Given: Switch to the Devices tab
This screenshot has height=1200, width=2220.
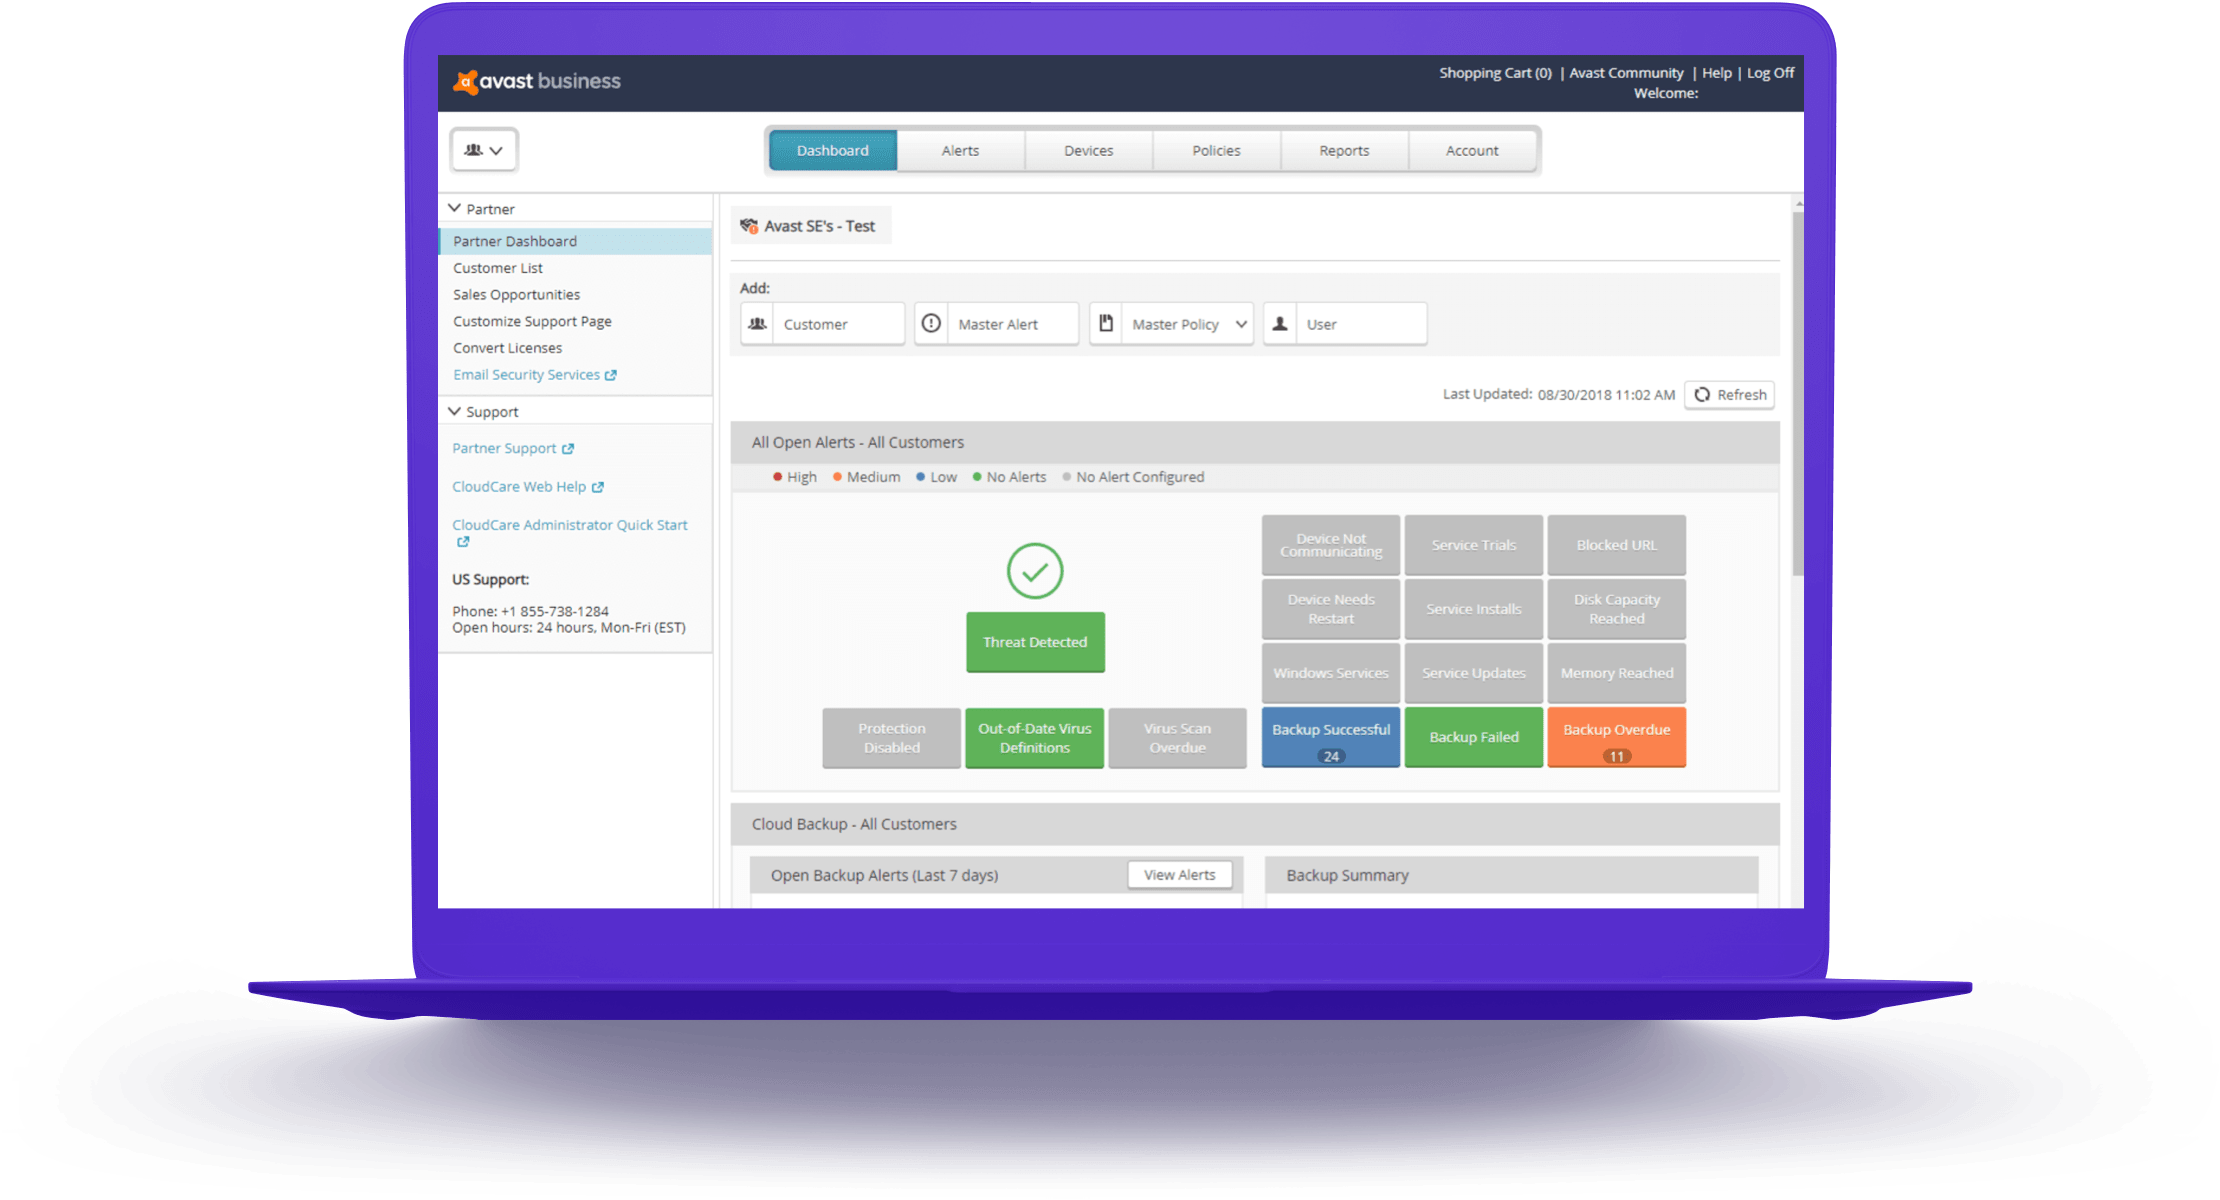Looking at the screenshot, I should (1088, 151).
